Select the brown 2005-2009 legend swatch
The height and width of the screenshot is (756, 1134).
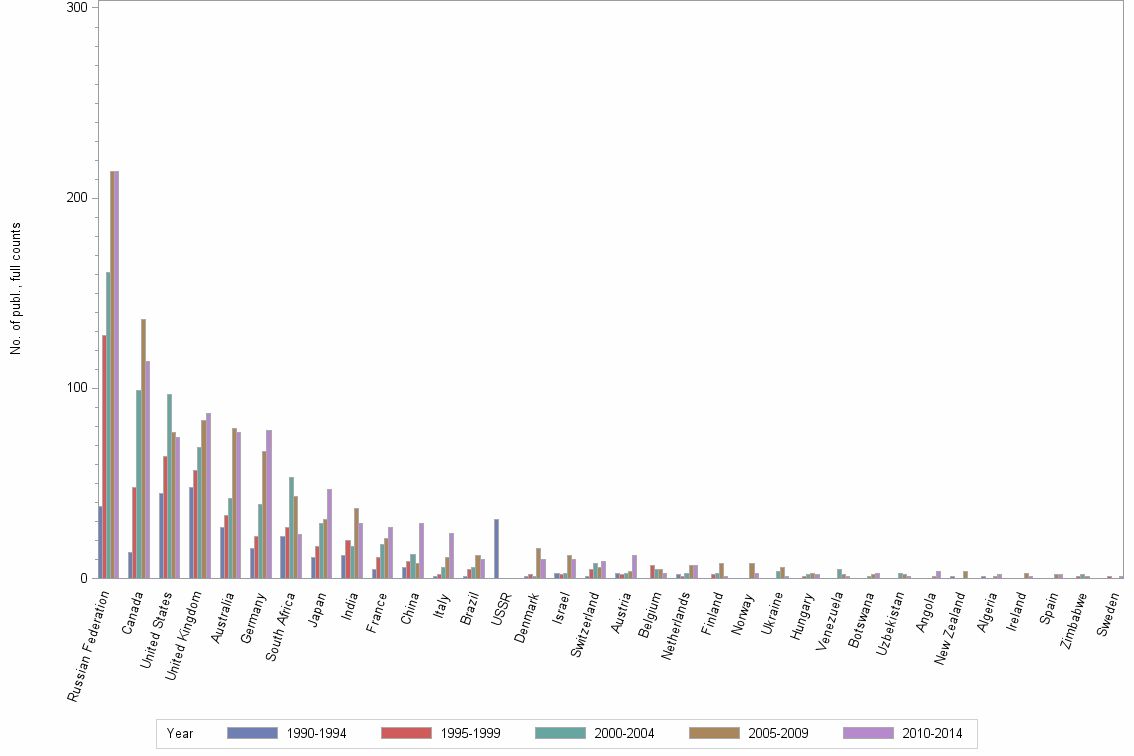pos(714,734)
